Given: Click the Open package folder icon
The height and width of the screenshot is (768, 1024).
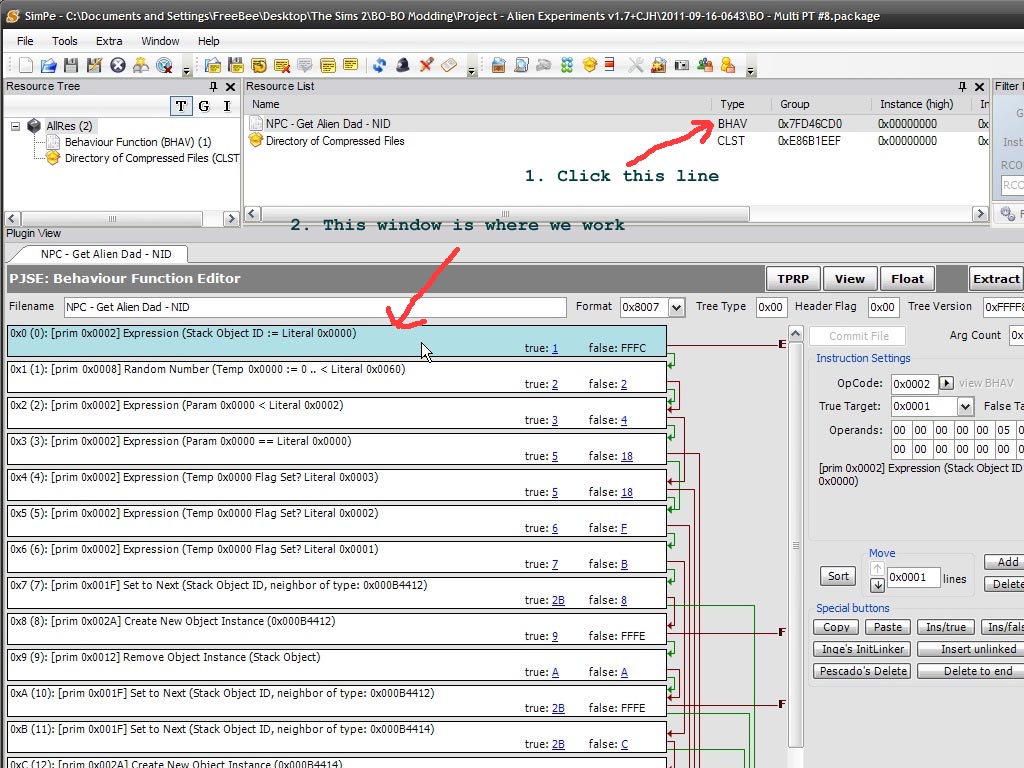Looking at the screenshot, I should coord(48,66).
